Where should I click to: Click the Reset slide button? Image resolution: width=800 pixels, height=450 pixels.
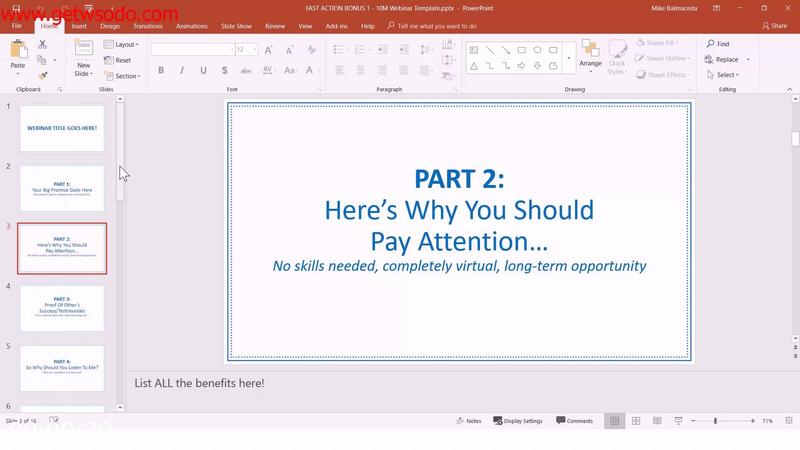click(x=117, y=60)
